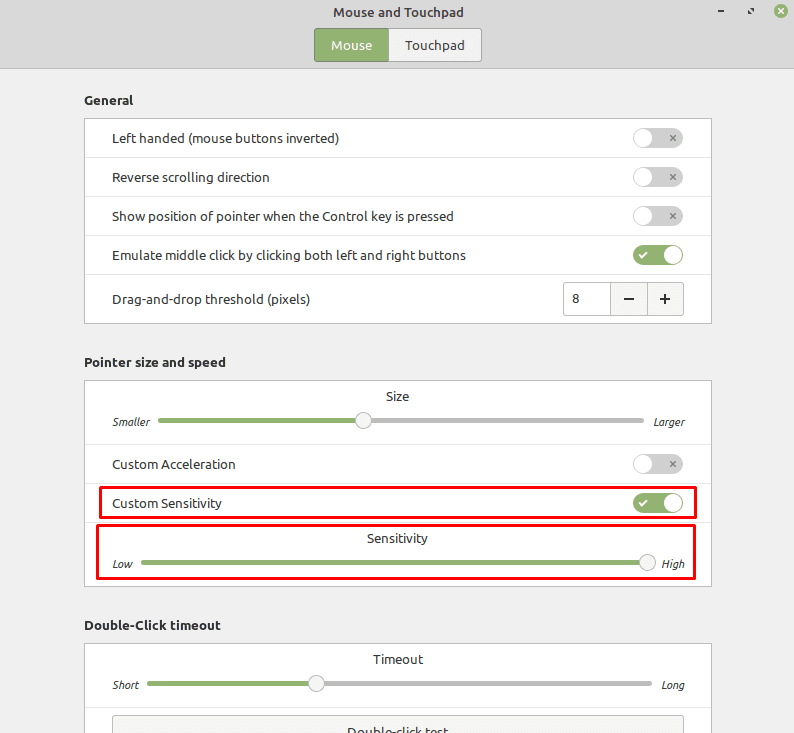This screenshot has height=733, width=794.
Task: Turn off Custom Sensitivity switch
Action: [657, 503]
